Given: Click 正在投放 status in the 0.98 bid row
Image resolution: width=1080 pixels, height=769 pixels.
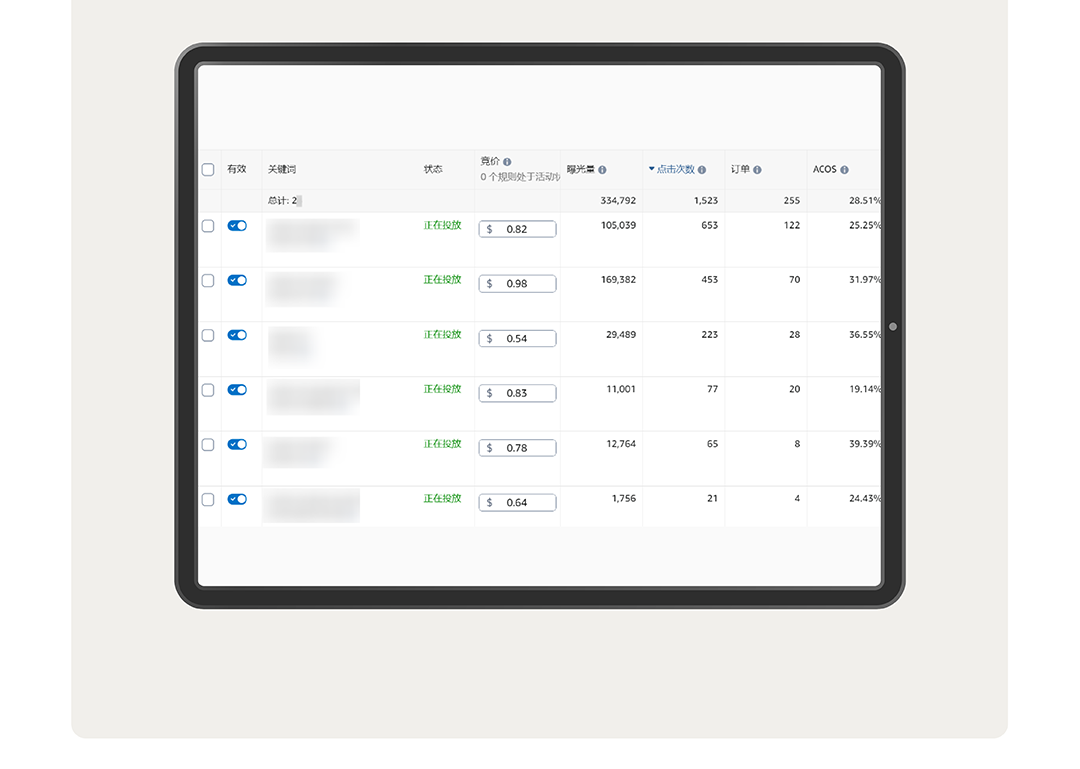Looking at the screenshot, I should (442, 280).
